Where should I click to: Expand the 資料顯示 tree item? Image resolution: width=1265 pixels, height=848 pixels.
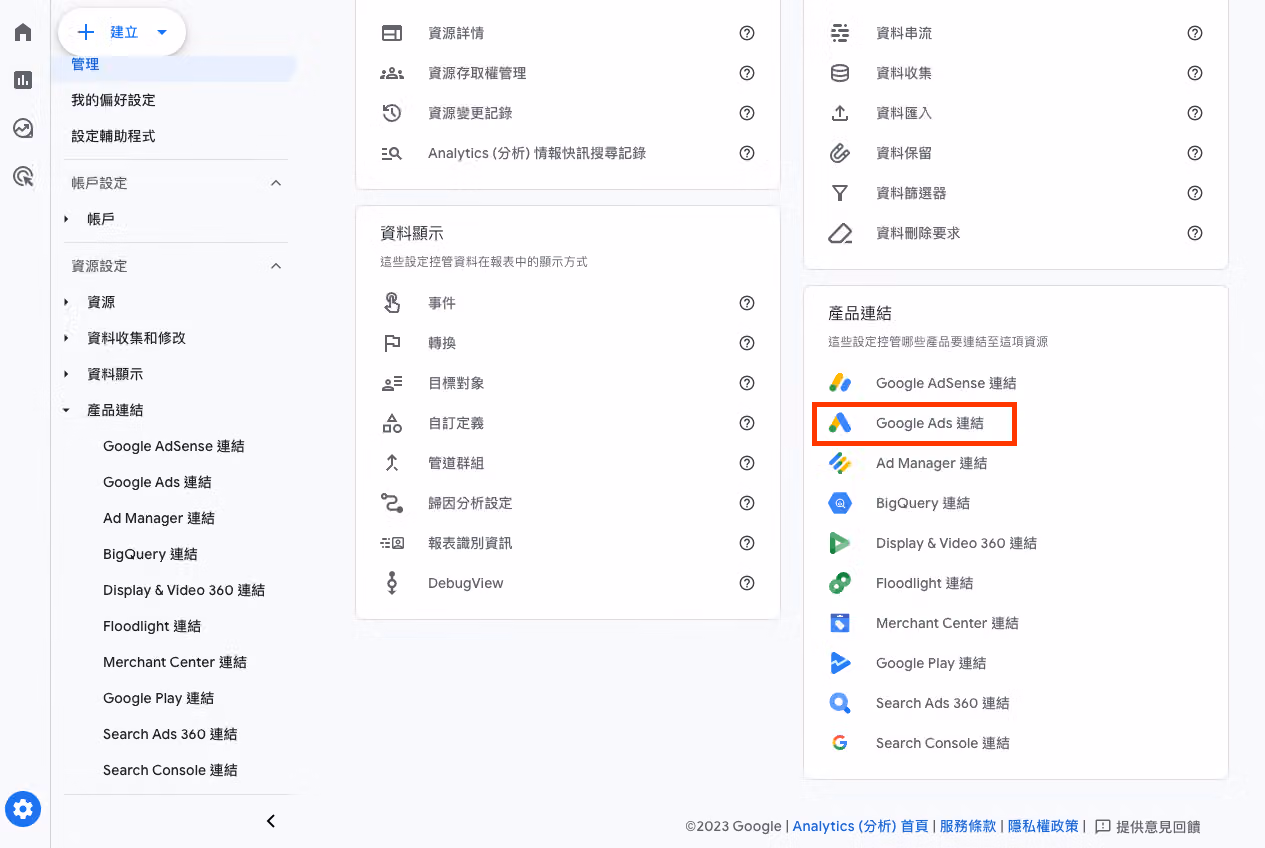tap(66, 374)
